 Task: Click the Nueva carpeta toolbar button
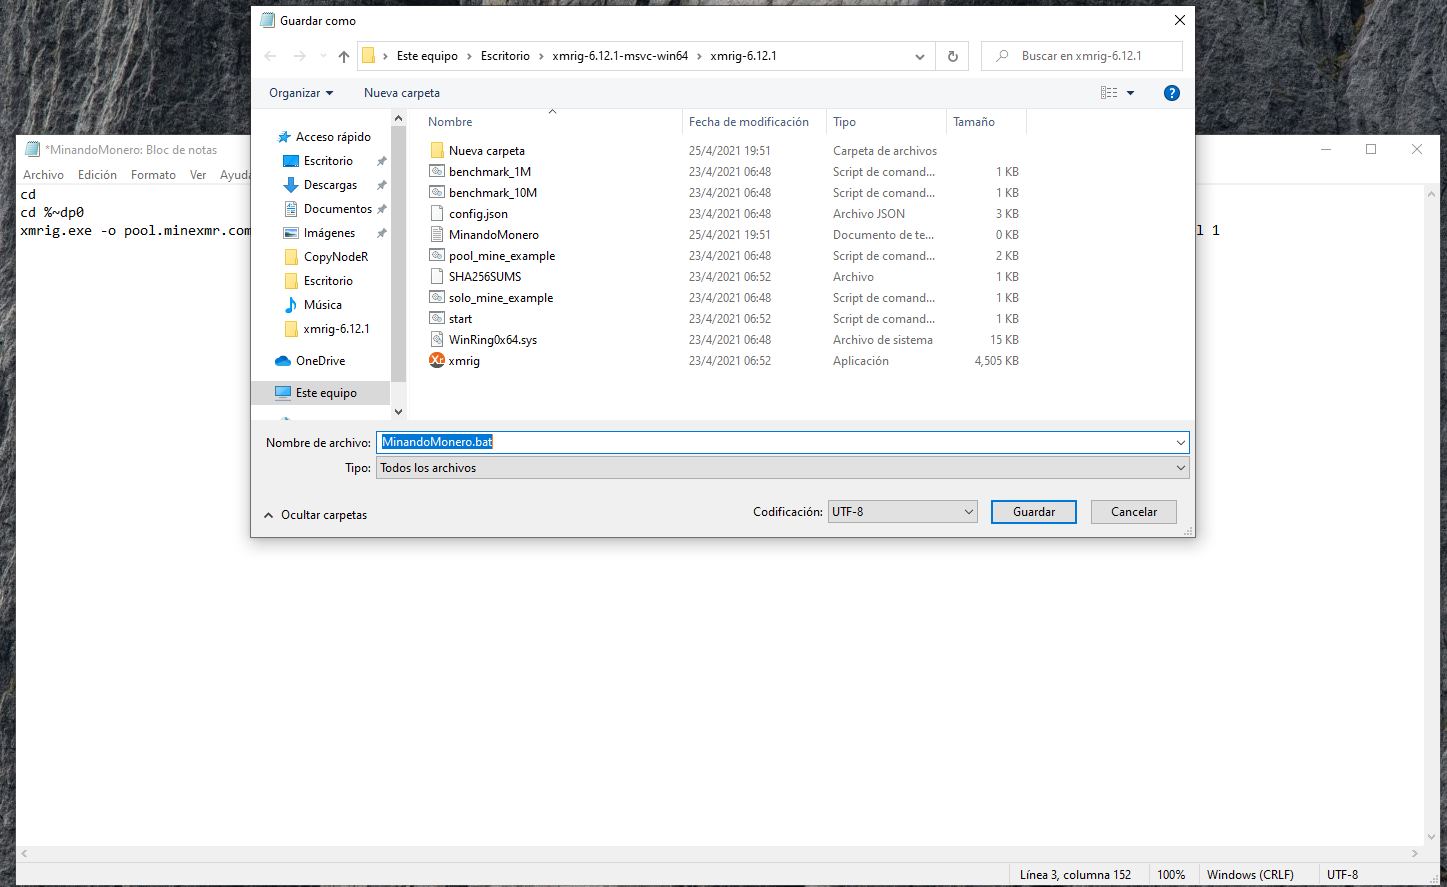[401, 93]
